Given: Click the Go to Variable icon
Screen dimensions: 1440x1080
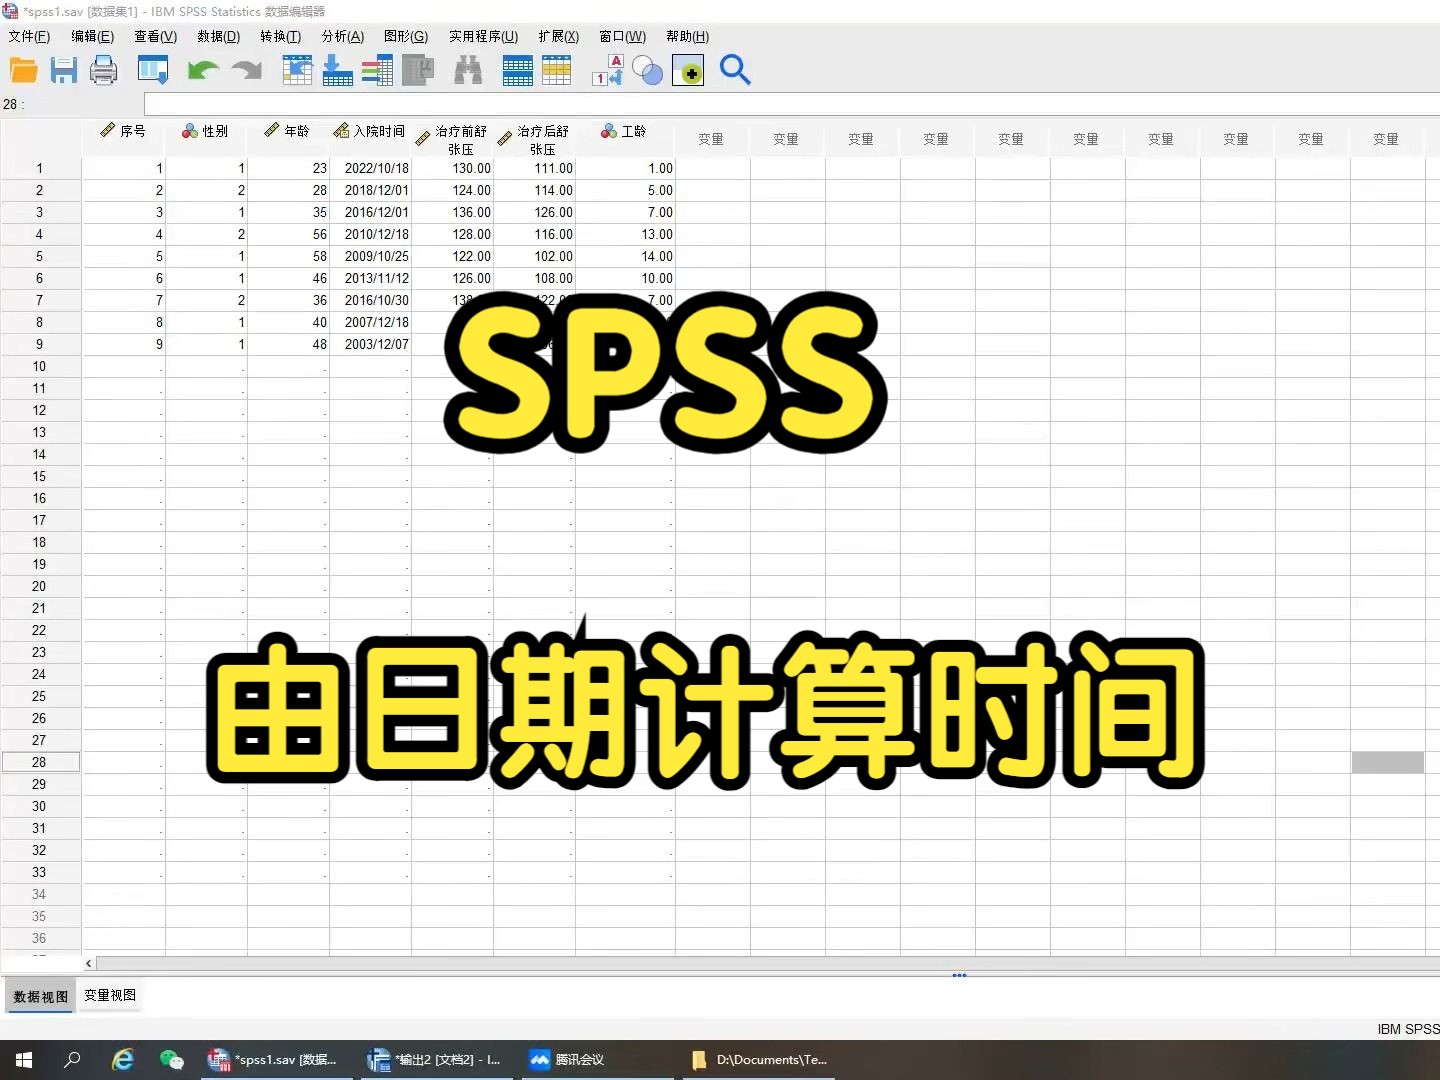Looking at the screenshot, I should point(337,70).
